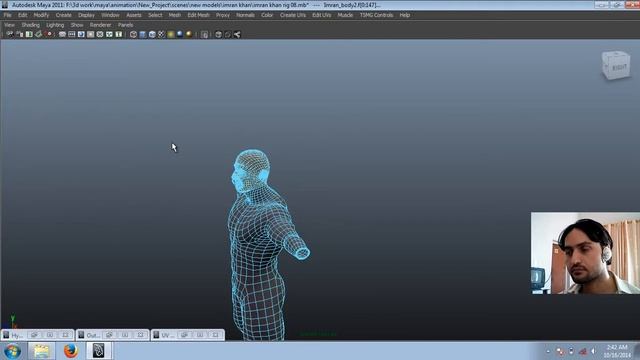Toggle the X-Ray Joints icon

click(237, 35)
